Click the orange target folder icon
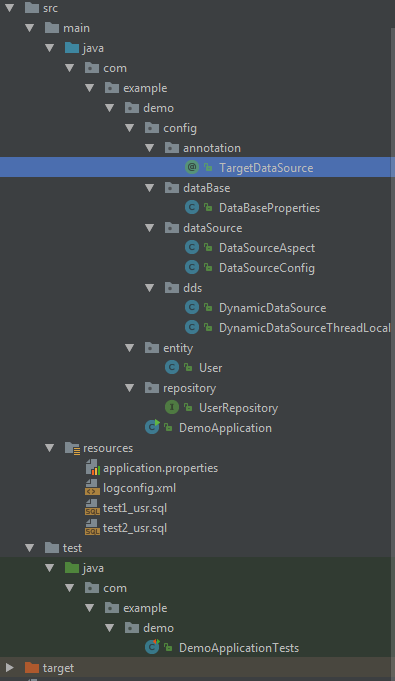This screenshot has height=681, width=395. (x=32, y=667)
